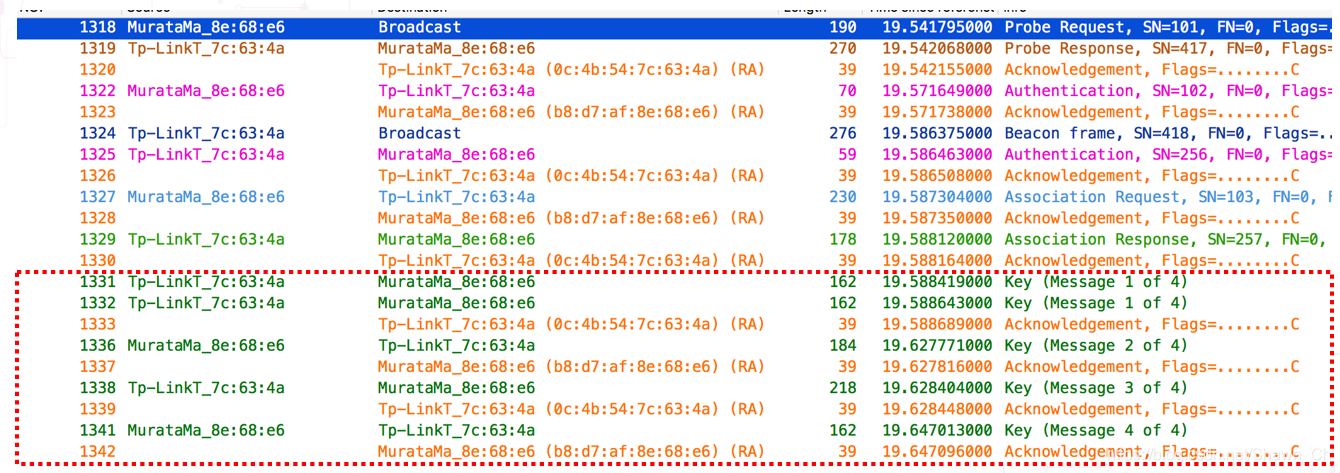The image size is (1340, 473).
Task: Select packet number 1319
Action: 98,48
